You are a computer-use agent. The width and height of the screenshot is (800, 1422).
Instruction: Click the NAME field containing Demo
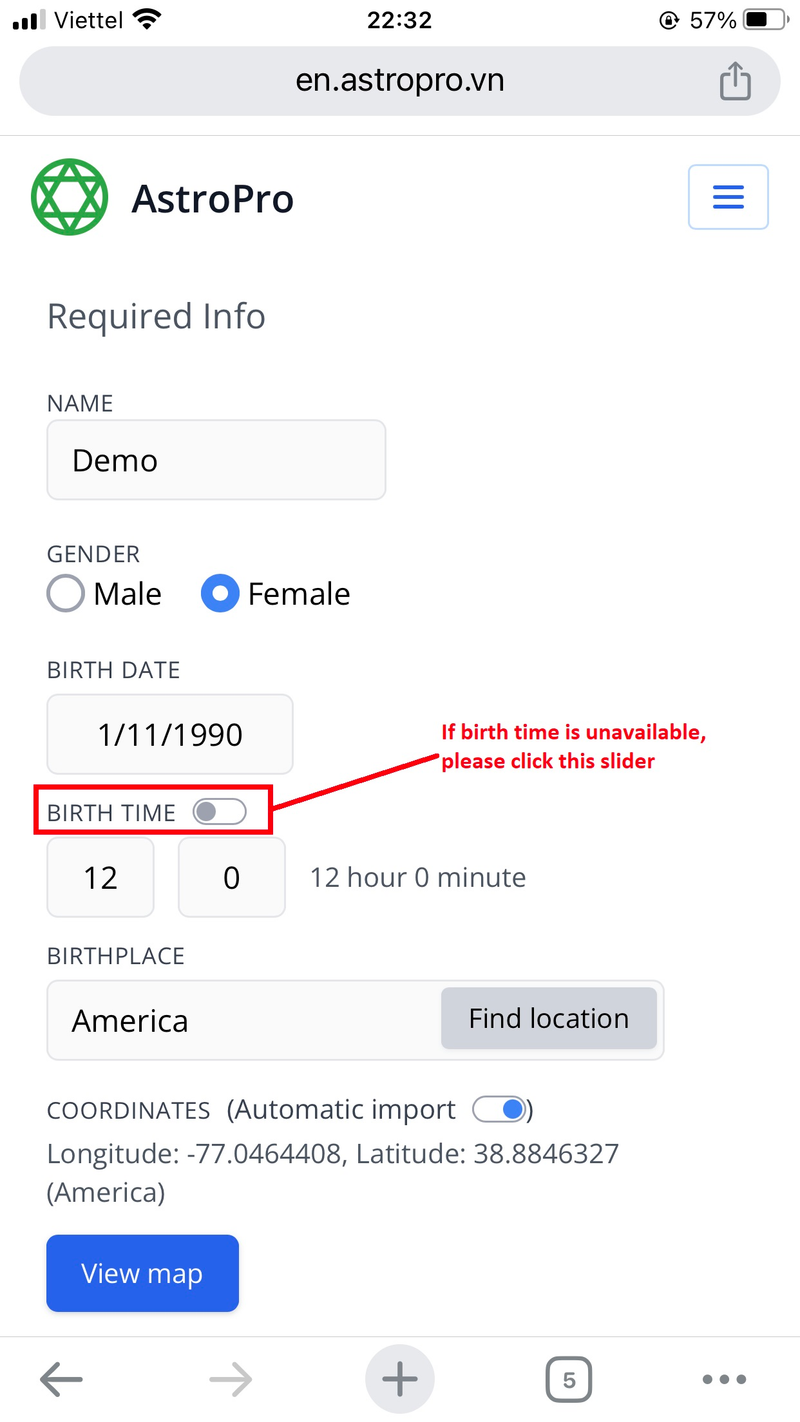coord(216,460)
